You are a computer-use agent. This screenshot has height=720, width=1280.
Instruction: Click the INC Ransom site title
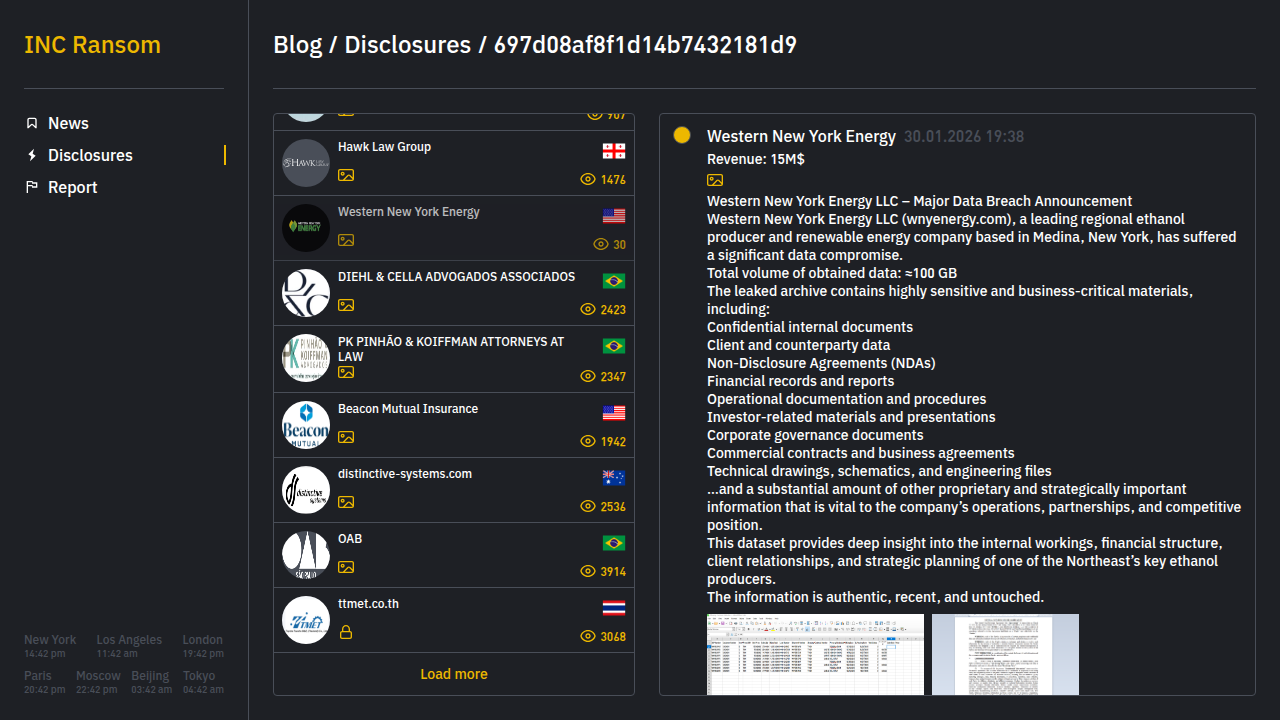(x=92, y=45)
